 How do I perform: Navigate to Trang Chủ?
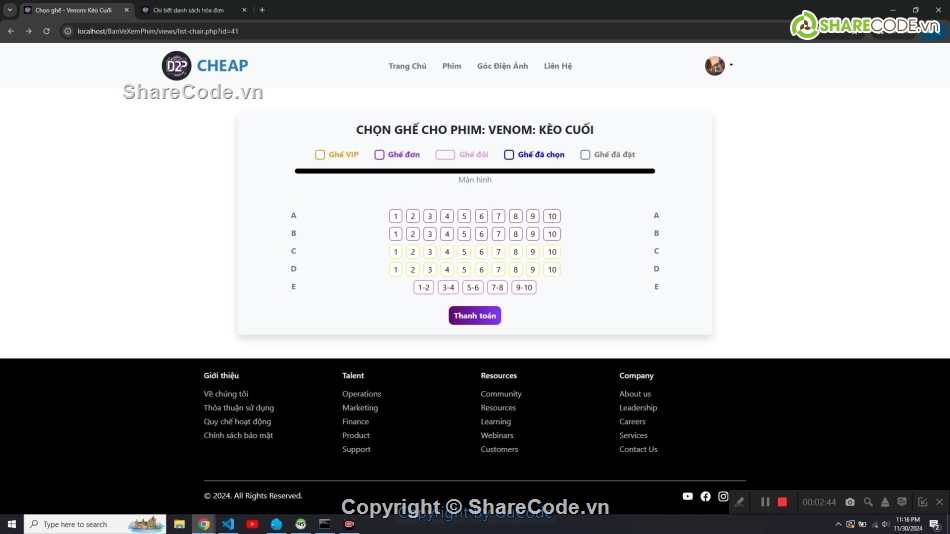coord(407,65)
